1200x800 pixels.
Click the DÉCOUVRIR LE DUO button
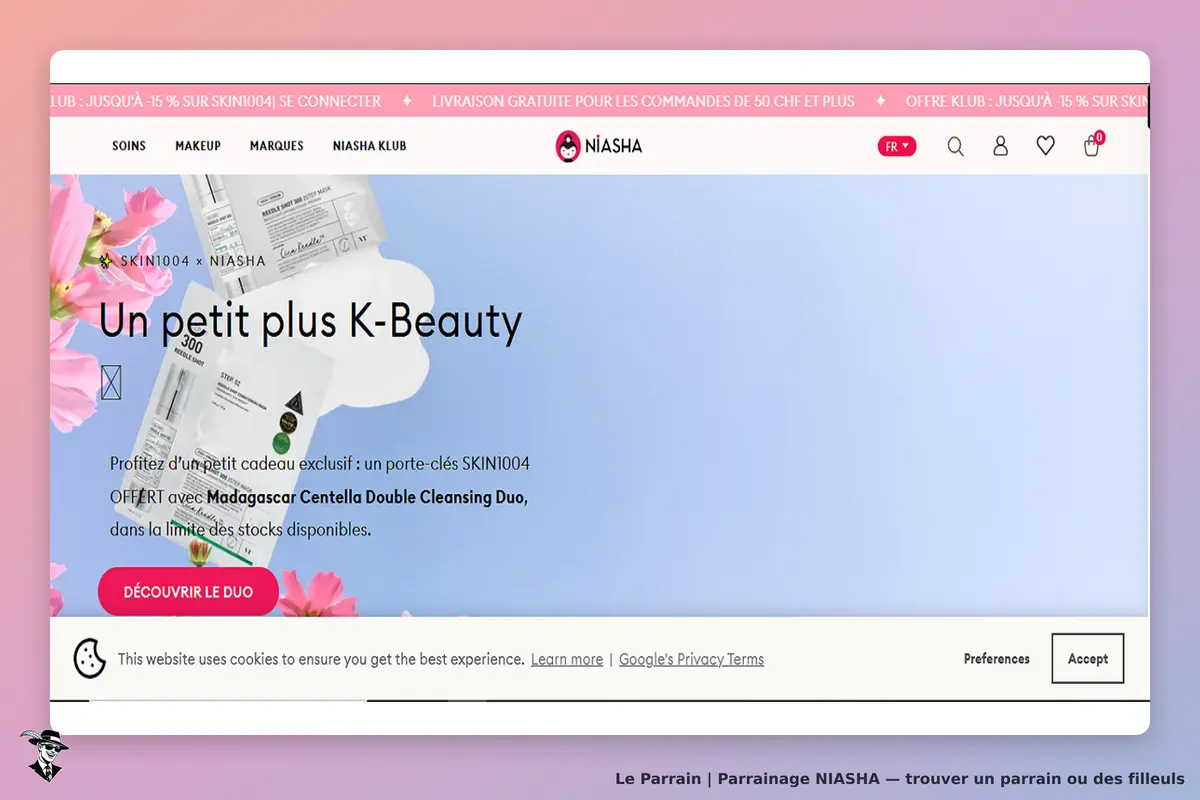click(188, 592)
